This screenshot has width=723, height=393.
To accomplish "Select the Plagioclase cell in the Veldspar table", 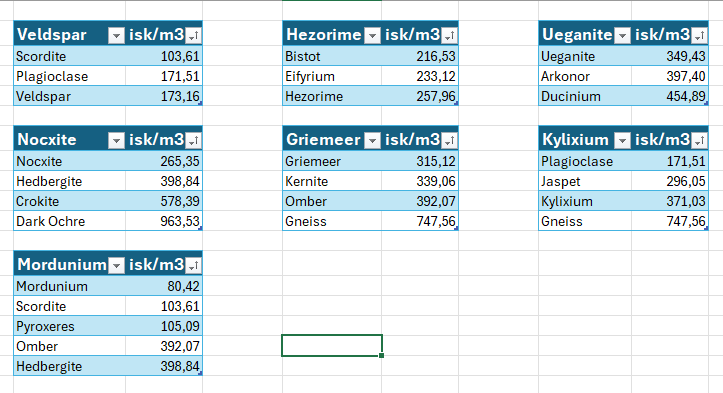I will tap(70, 76).
